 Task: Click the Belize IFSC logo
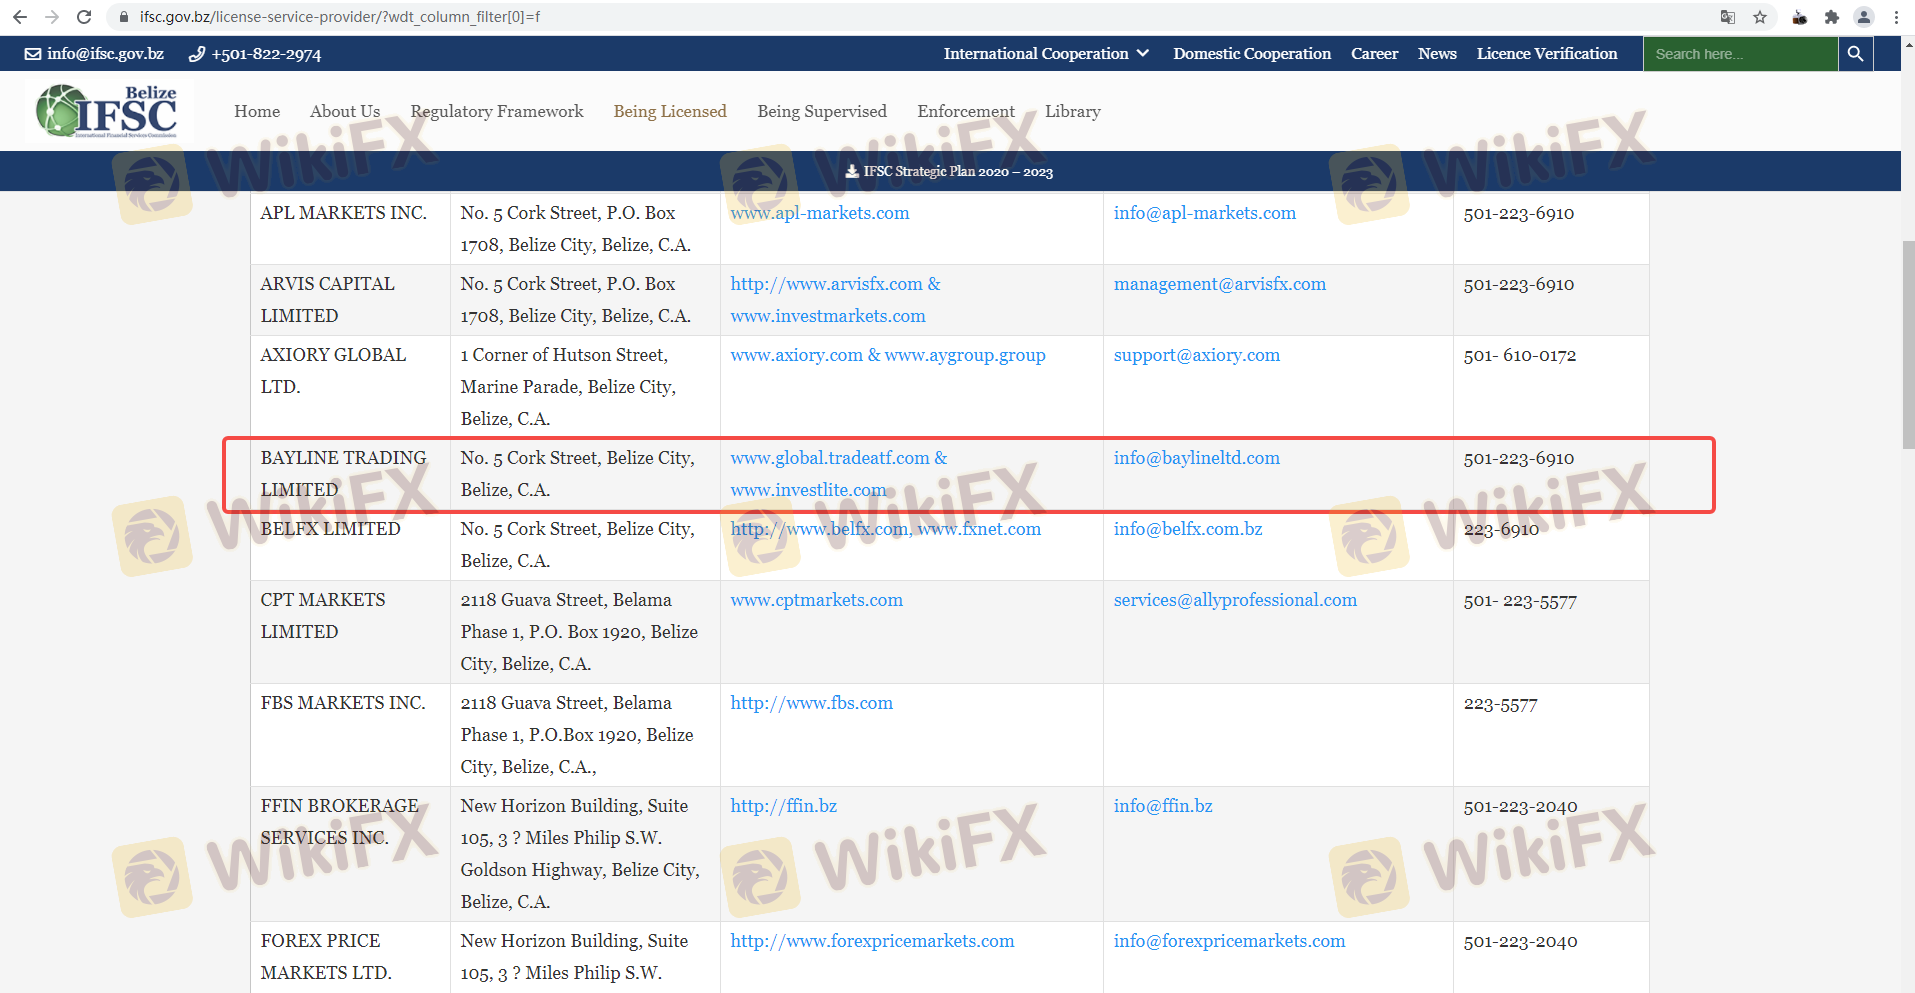click(107, 111)
